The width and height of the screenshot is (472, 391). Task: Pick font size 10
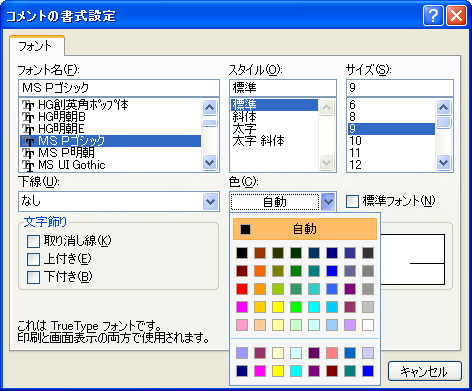[x=391, y=141]
